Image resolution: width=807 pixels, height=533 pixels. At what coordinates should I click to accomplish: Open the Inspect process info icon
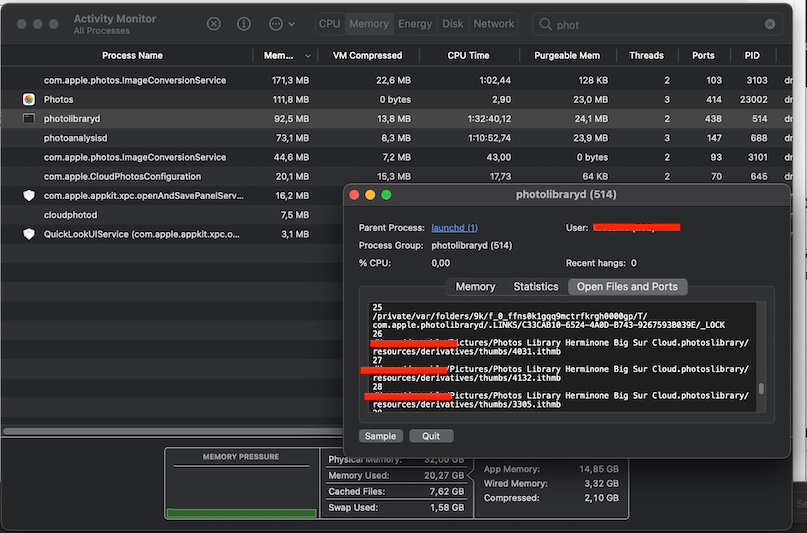tap(244, 24)
